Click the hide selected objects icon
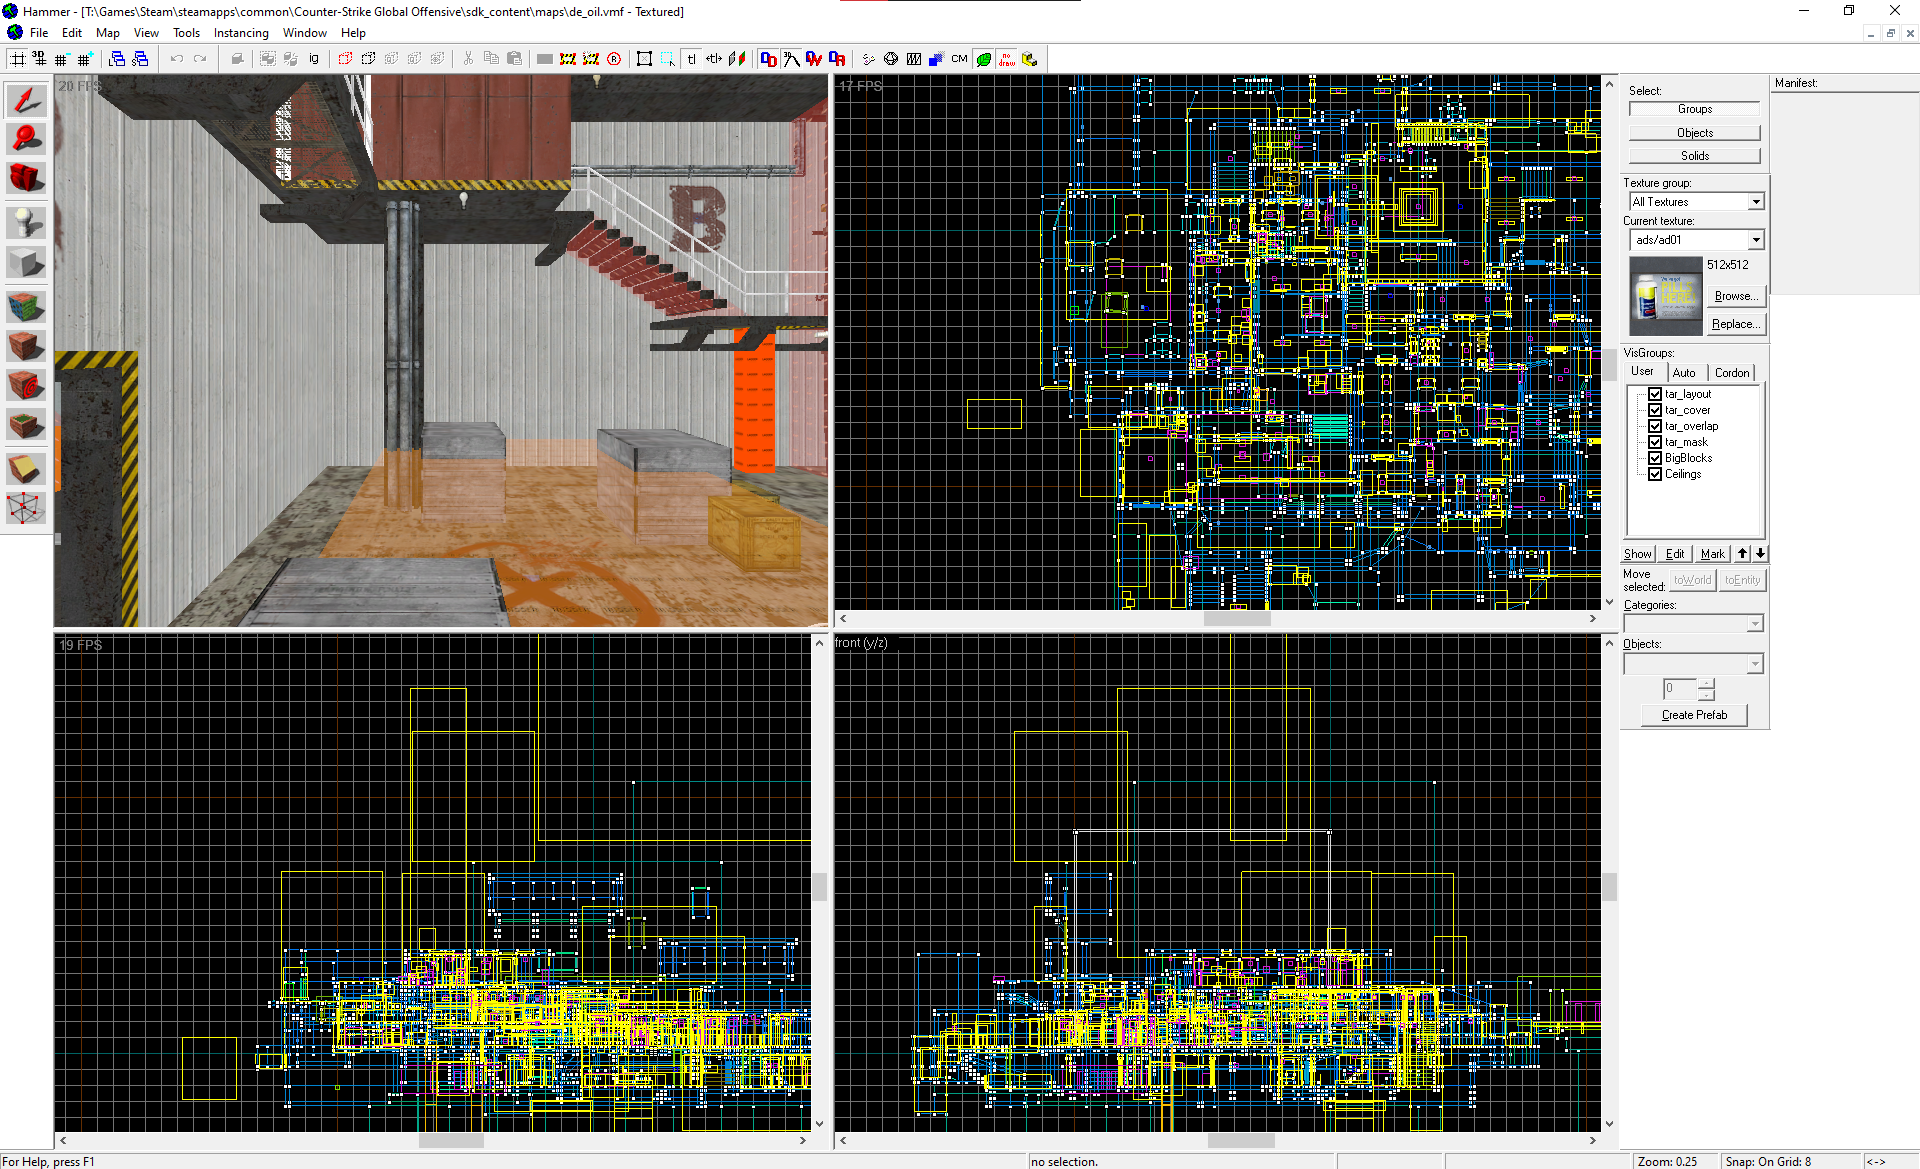The height and width of the screenshot is (1169, 1920). [x=345, y=59]
